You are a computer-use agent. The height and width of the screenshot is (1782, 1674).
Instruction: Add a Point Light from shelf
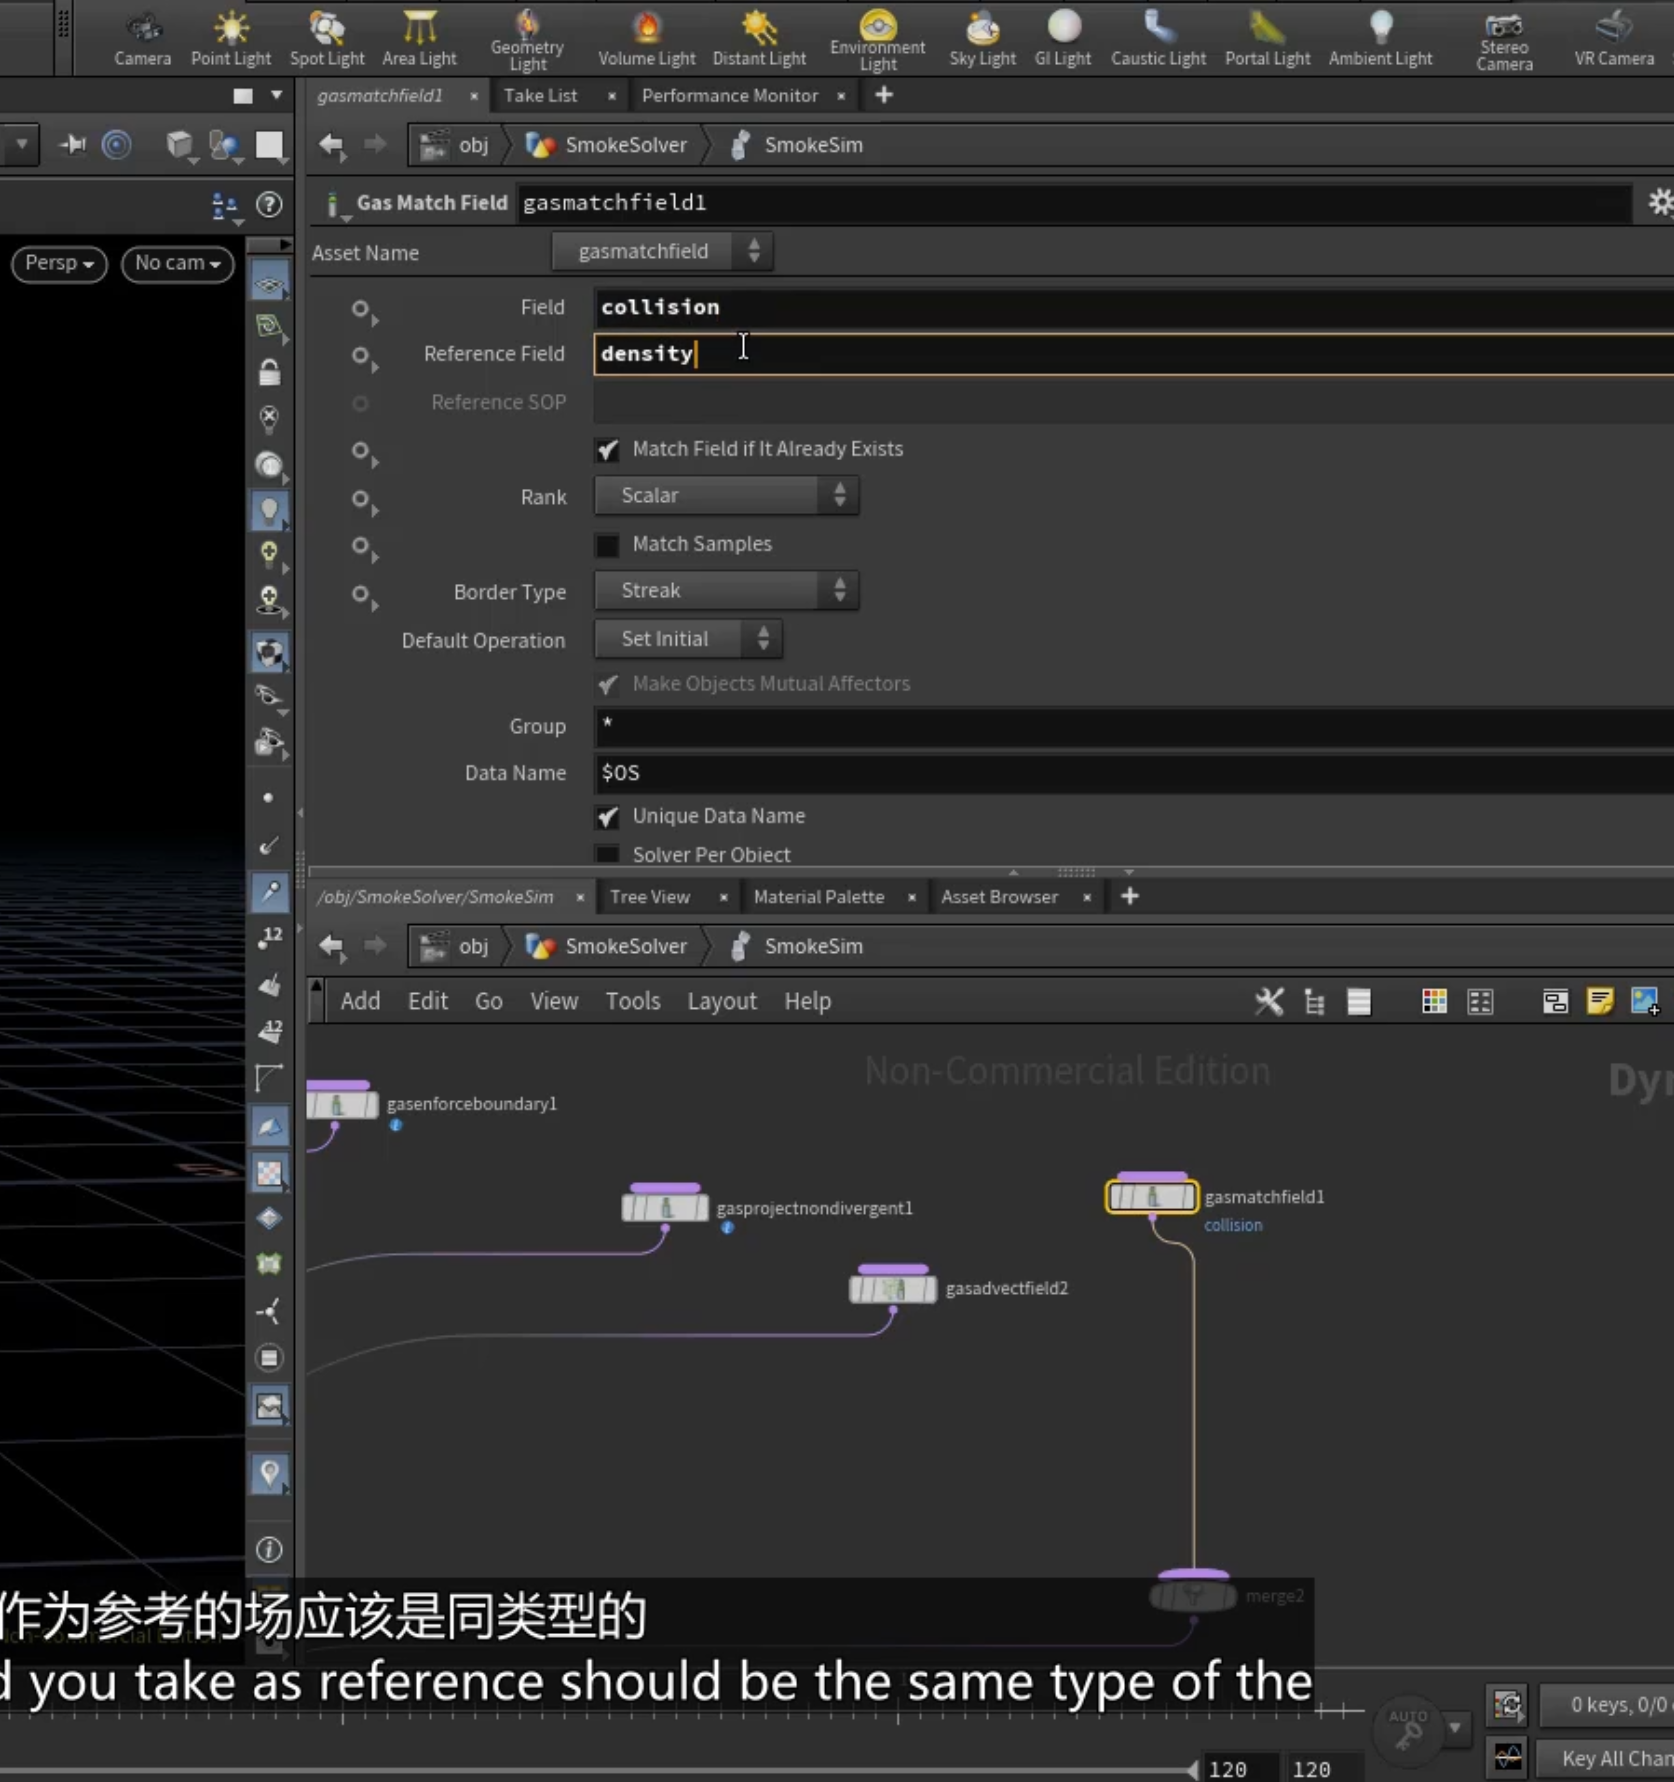coord(231,40)
